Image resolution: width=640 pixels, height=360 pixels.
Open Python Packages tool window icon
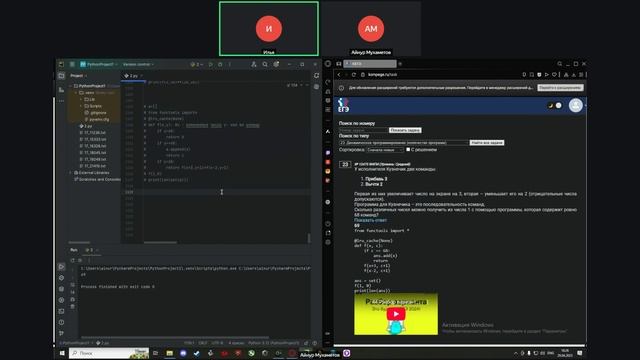[x=61, y=289]
